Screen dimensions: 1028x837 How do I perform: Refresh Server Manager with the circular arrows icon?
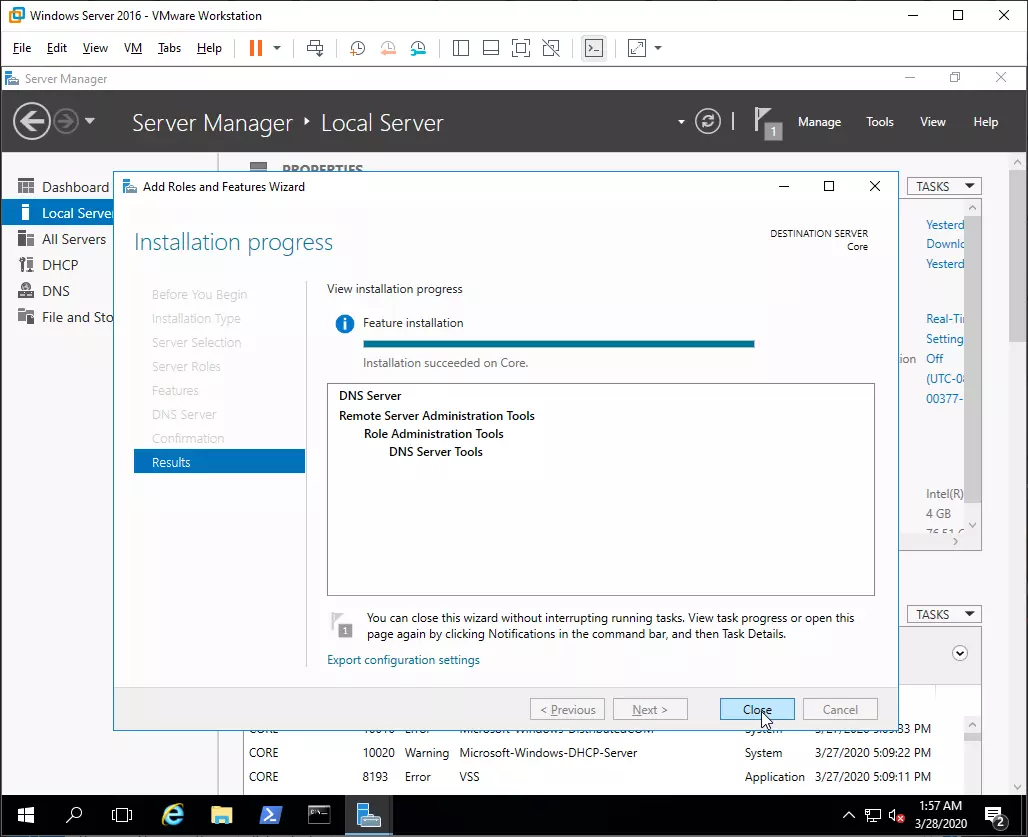(708, 121)
